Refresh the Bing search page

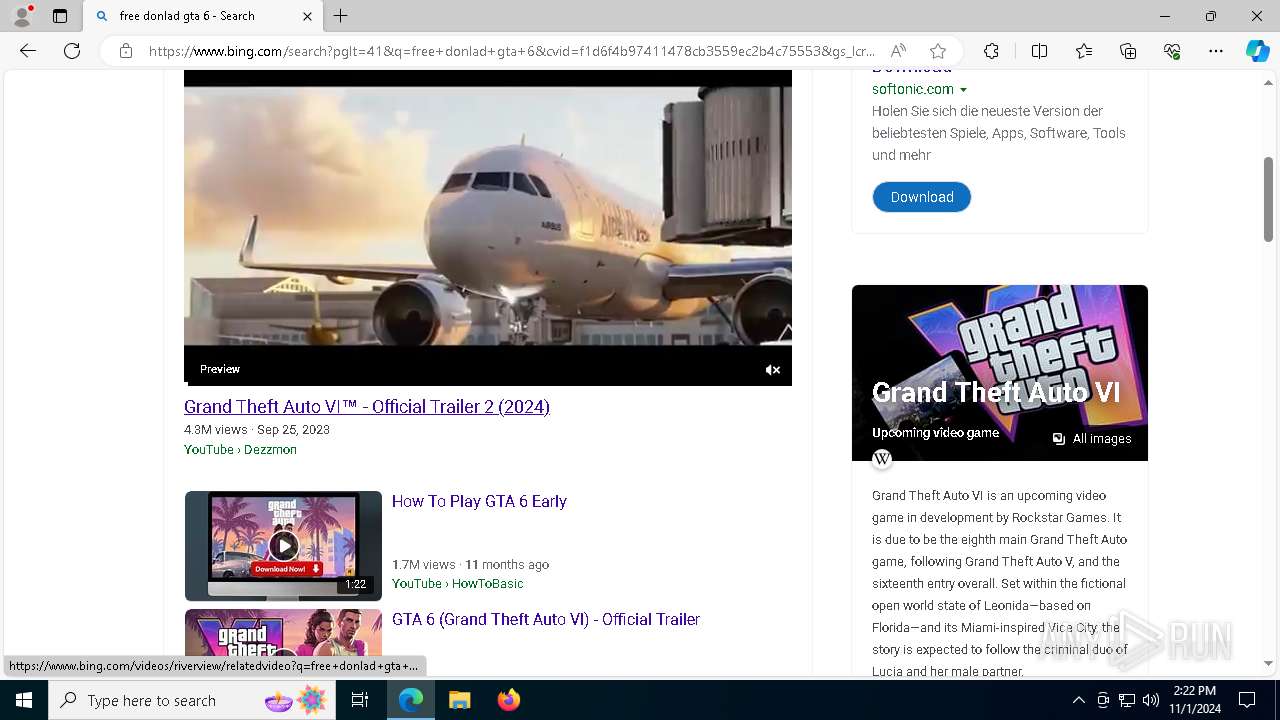point(72,51)
